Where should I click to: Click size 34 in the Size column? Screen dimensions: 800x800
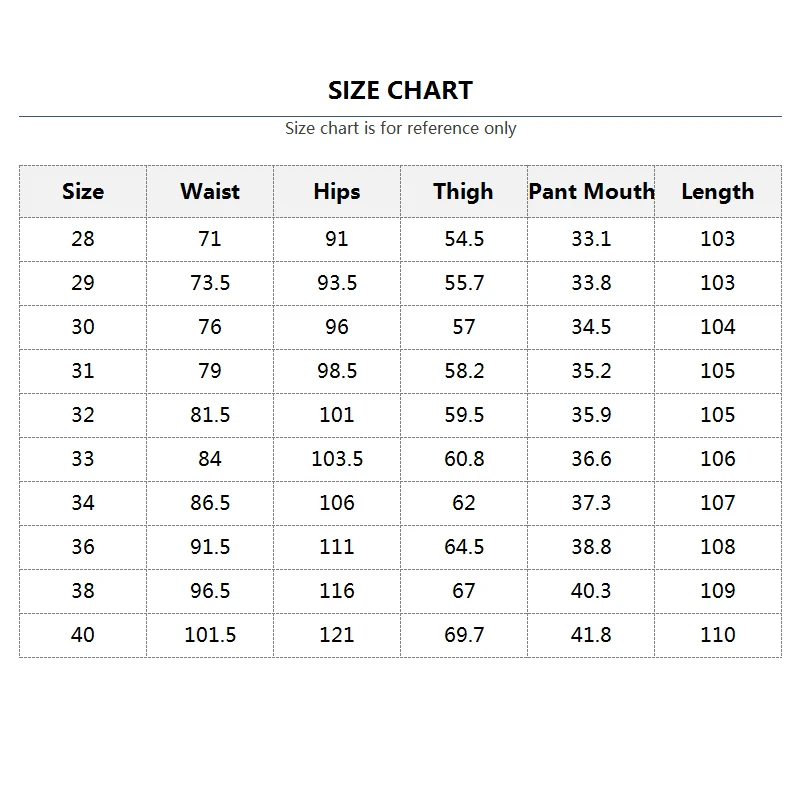pos(83,503)
